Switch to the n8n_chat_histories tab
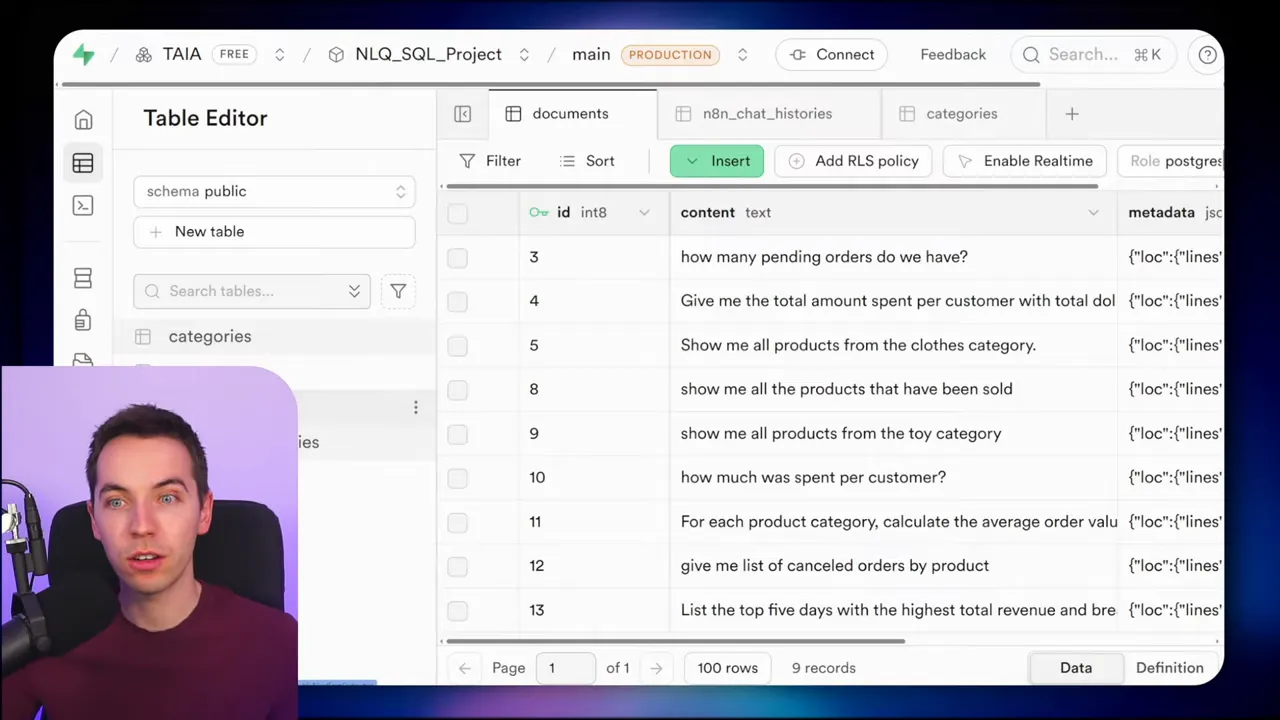1280x720 pixels. coord(767,113)
